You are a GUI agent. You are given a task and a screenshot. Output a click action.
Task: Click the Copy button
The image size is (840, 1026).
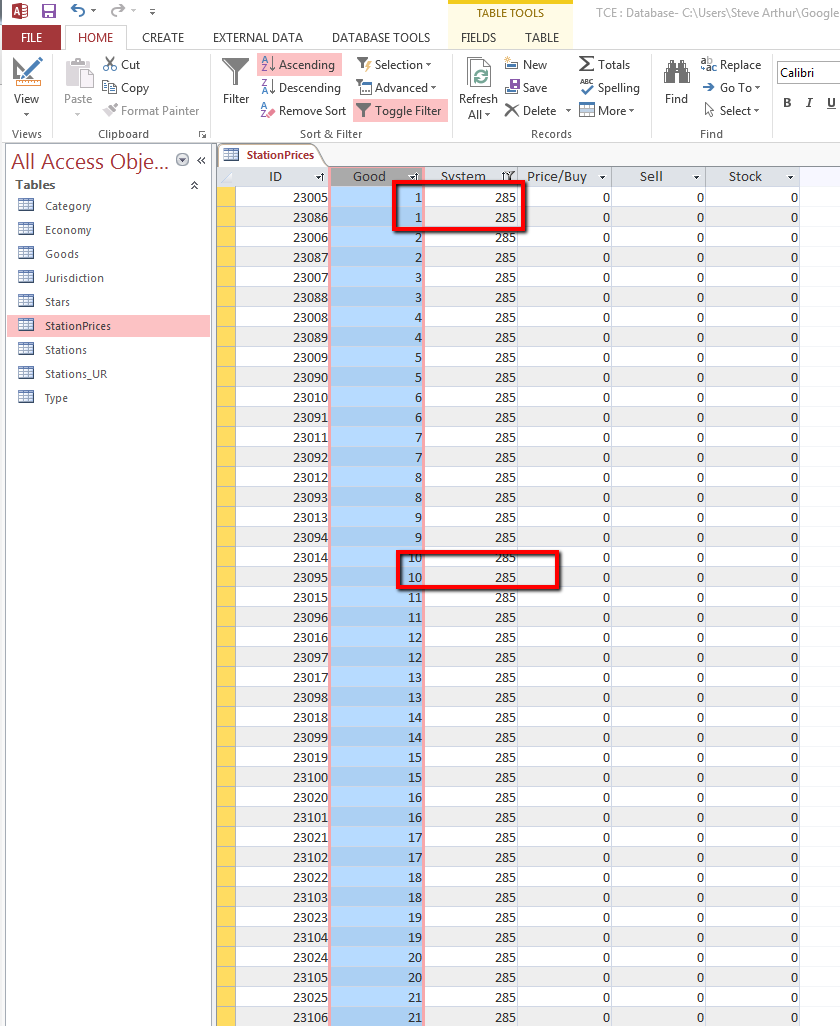[x=126, y=88]
